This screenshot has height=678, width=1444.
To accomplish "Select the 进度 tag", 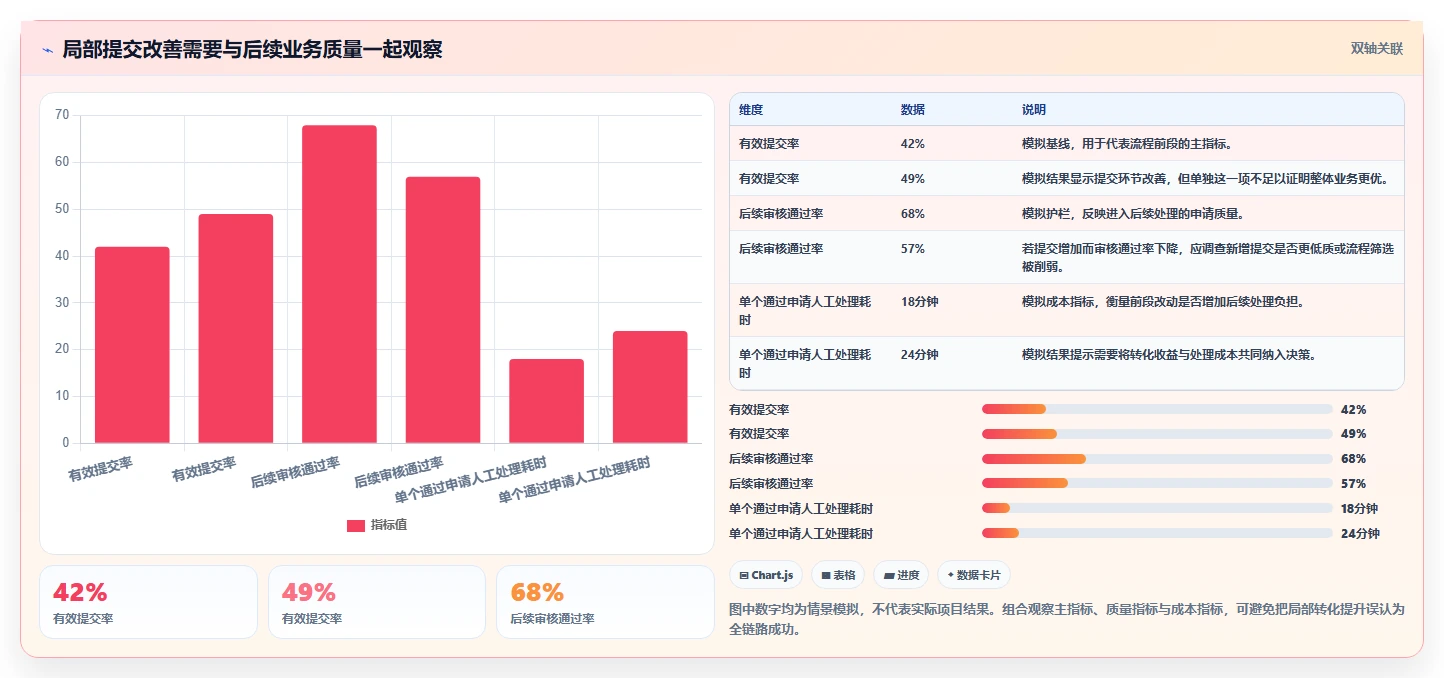I will [901, 575].
